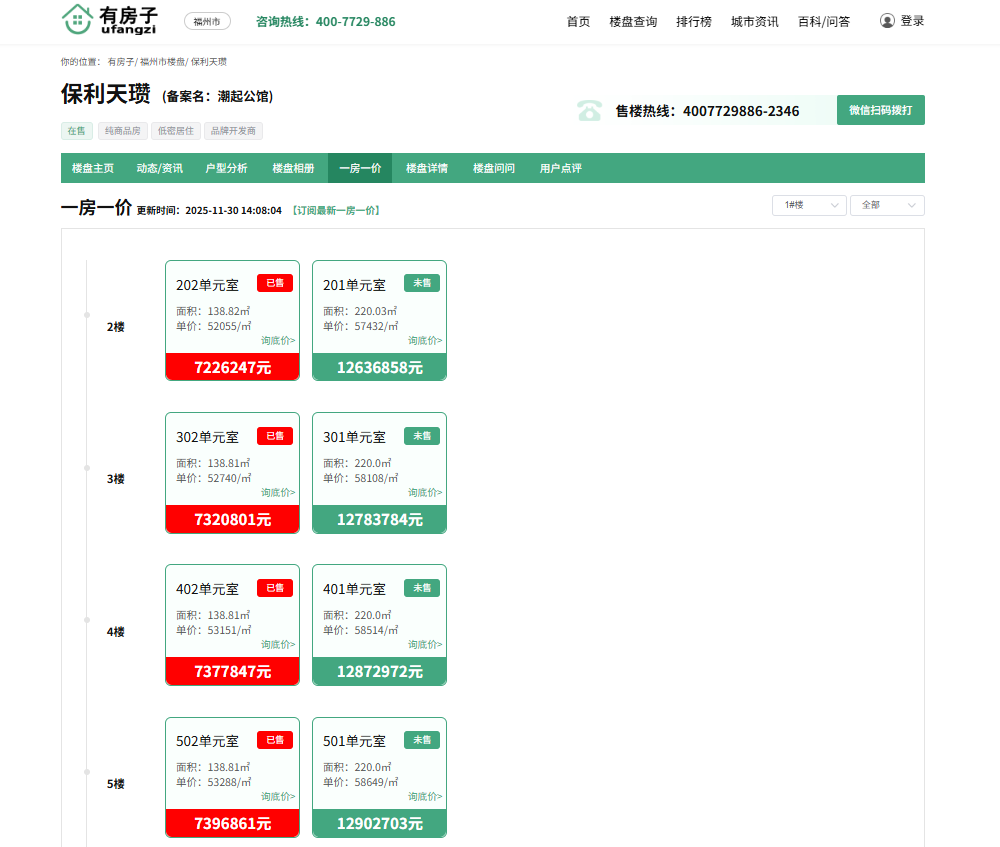Expand the 全部 status filter dropdown
This screenshot has width=1000, height=847.
tap(886, 205)
